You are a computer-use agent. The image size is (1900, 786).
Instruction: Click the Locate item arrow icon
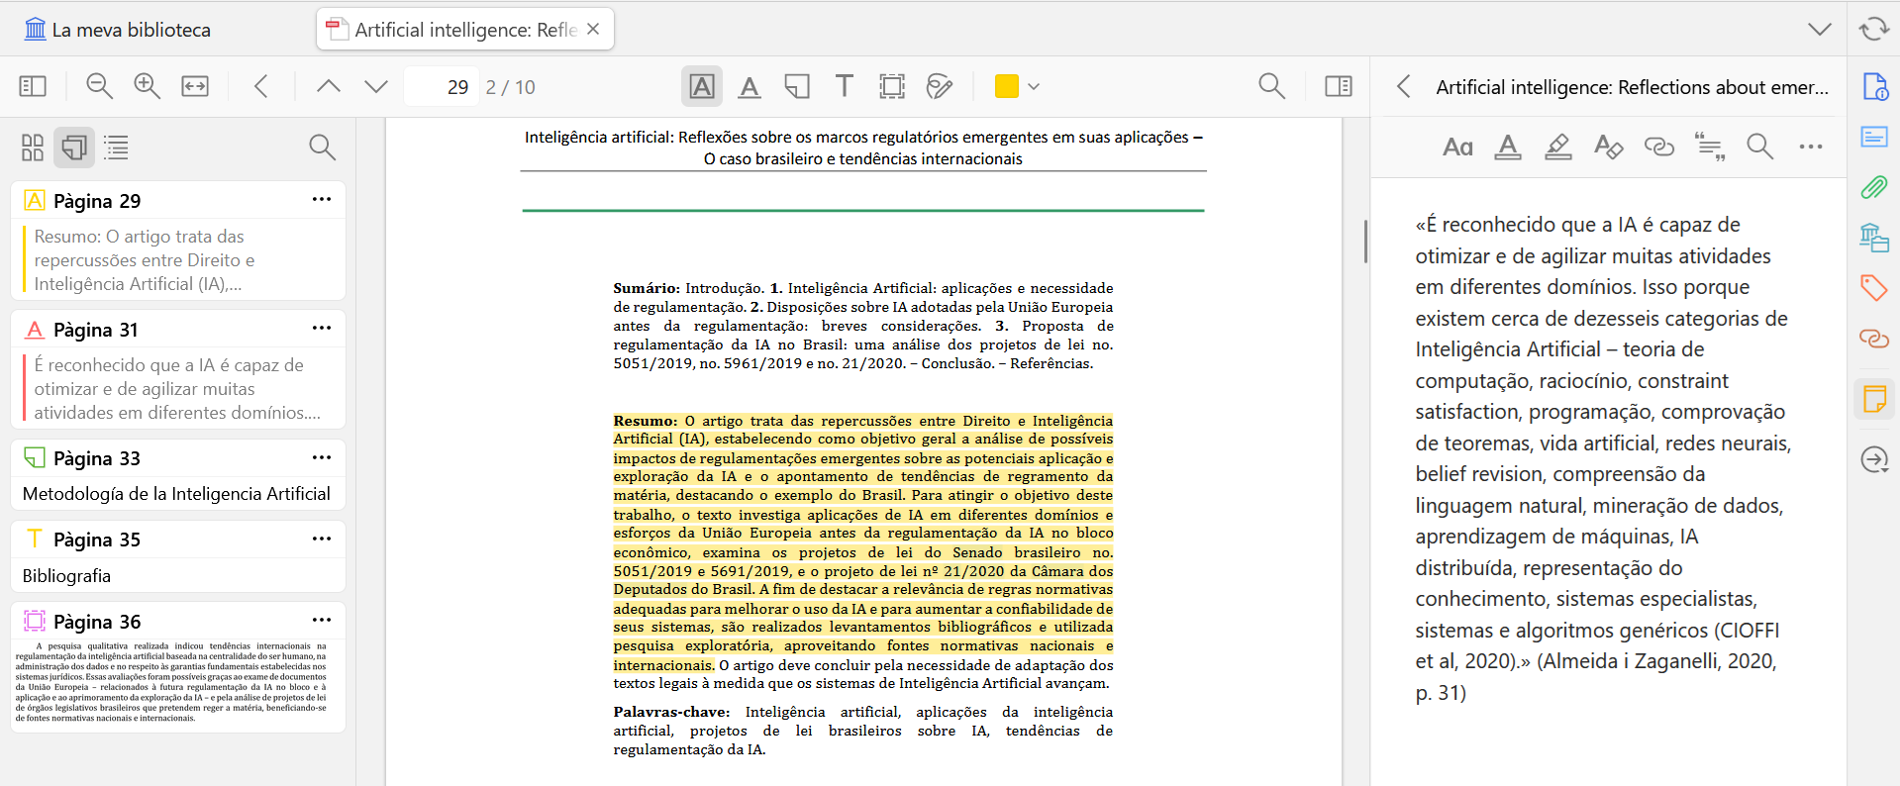point(1874,459)
